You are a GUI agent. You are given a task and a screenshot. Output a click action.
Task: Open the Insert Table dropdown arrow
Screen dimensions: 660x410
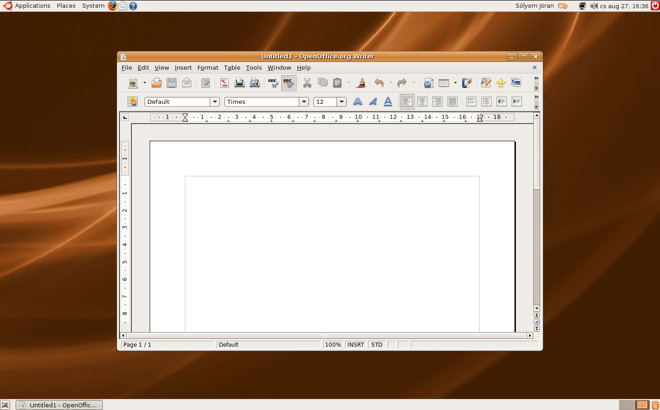[x=455, y=83]
